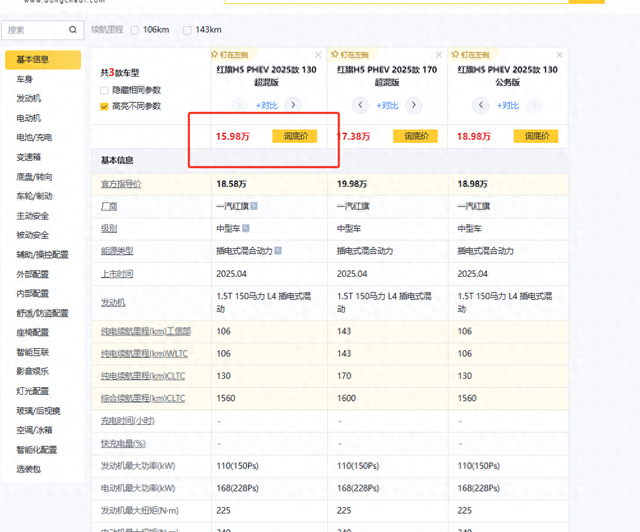Jump to 车轮/制动 section
Viewport: 640px width, 532px height.
tap(34, 196)
